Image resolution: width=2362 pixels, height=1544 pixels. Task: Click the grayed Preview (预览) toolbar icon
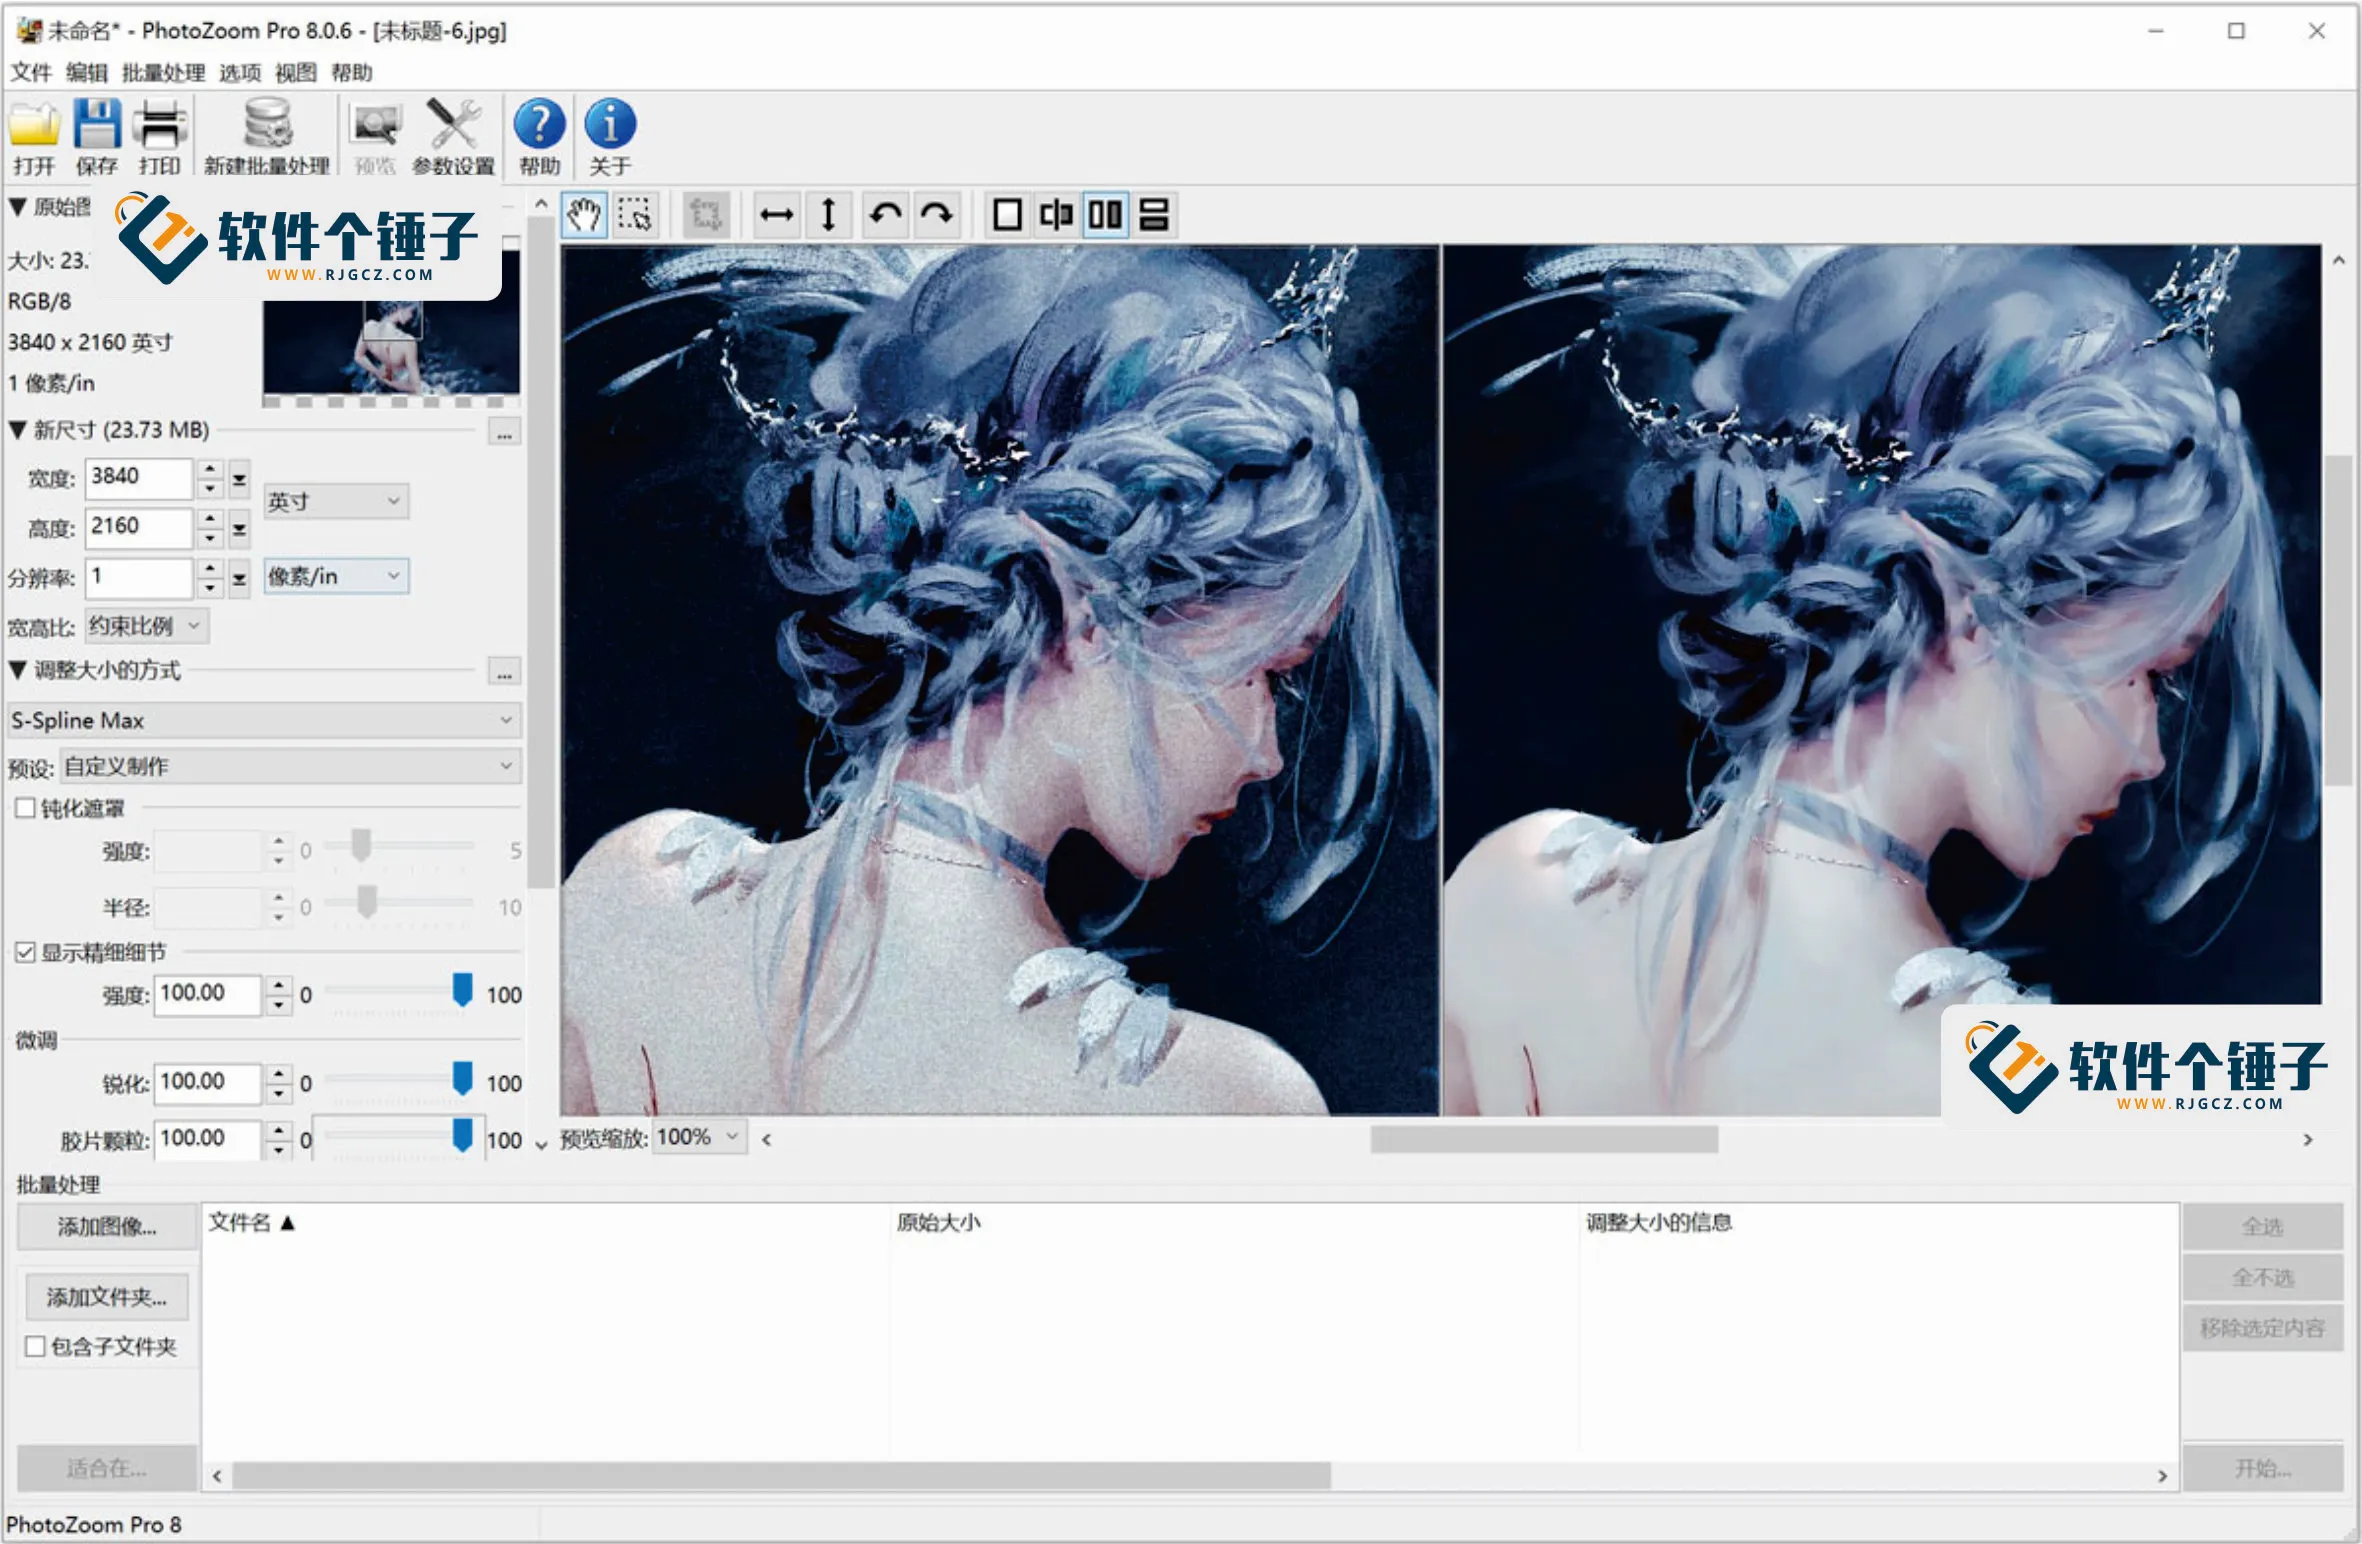(376, 126)
